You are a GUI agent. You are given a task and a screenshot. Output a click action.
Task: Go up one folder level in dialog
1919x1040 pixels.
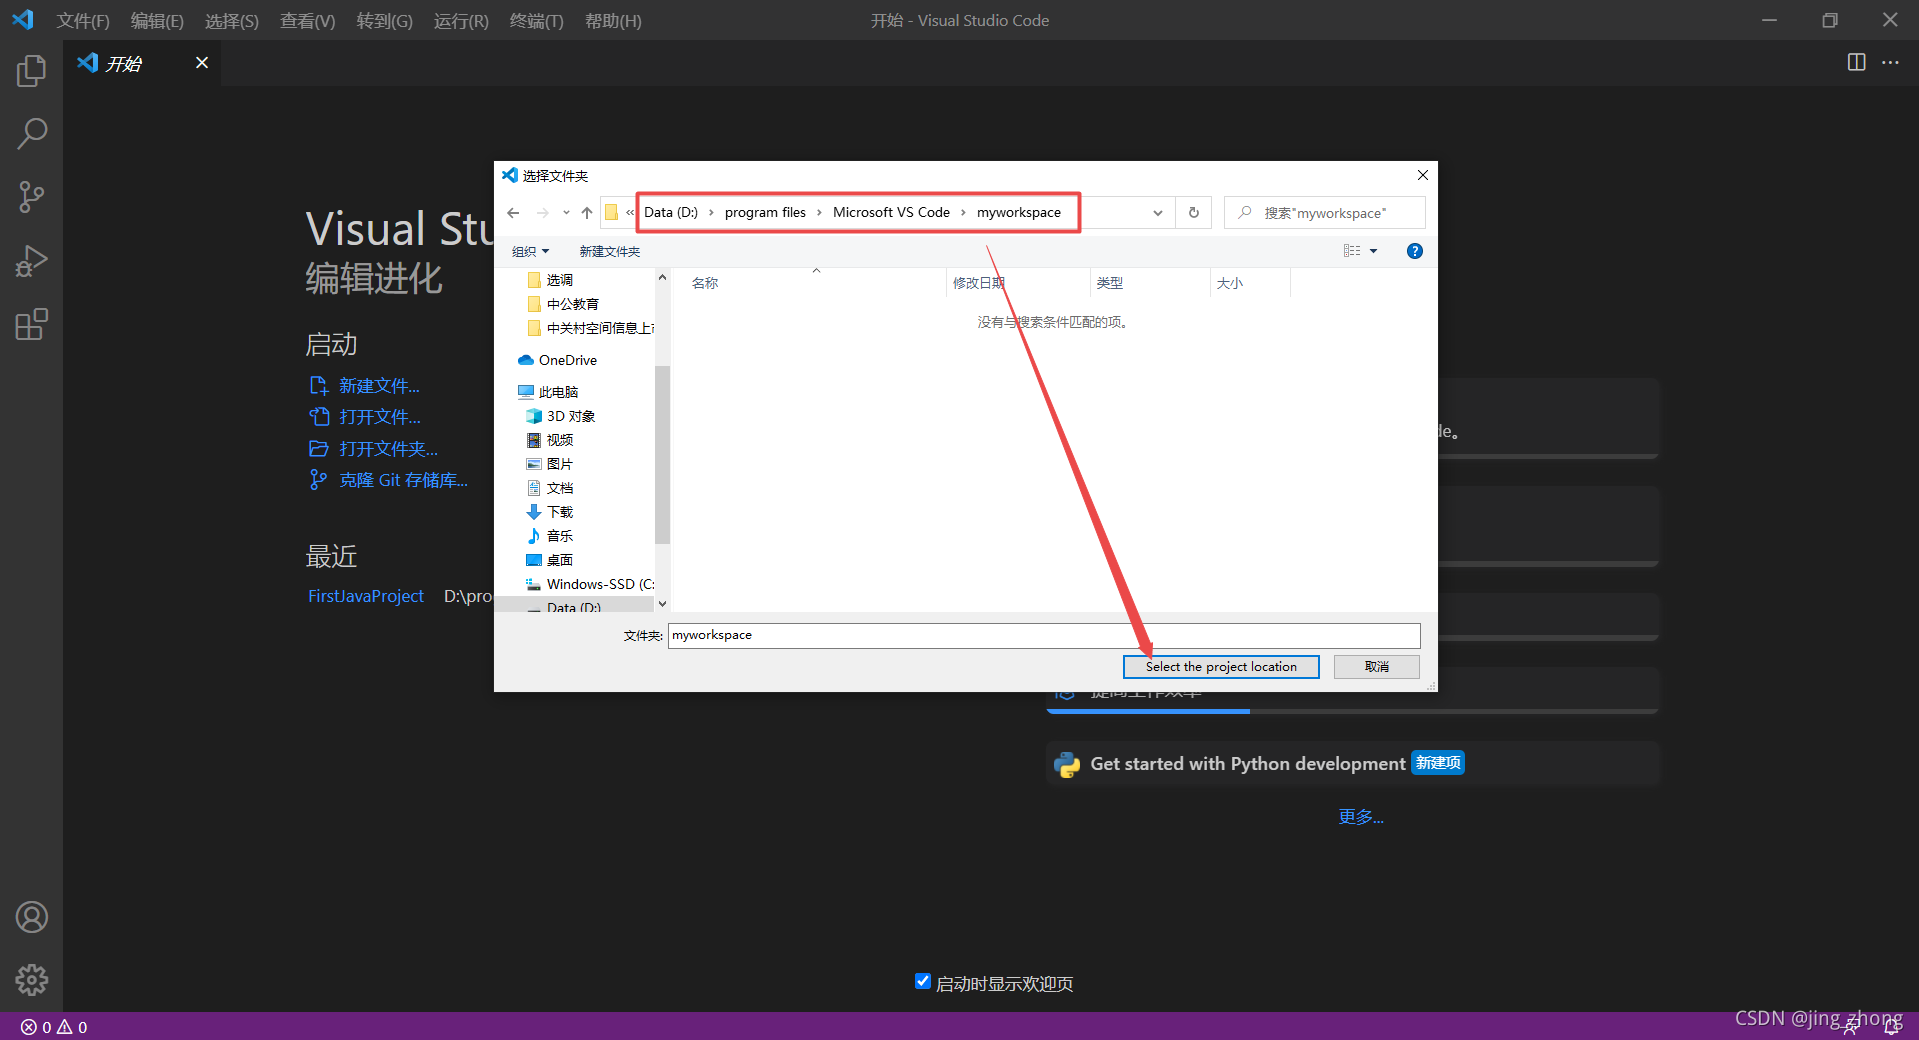587,213
